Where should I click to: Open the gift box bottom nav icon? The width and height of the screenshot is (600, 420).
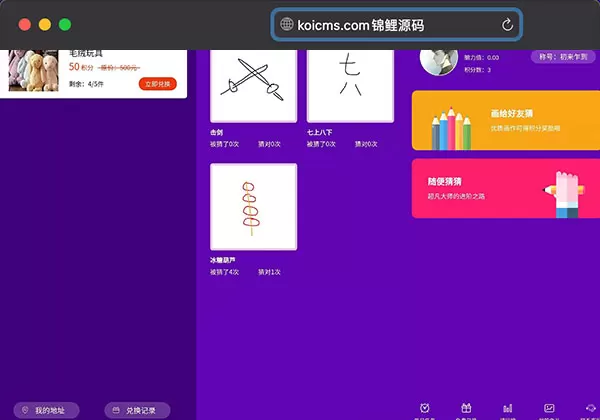point(466,408)
